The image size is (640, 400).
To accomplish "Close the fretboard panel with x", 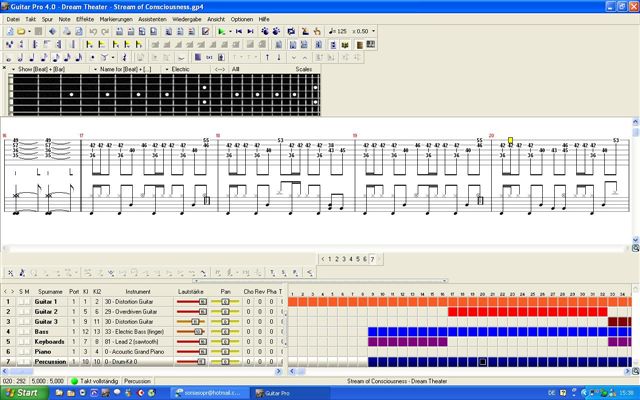I will click(x=4, y=68).
